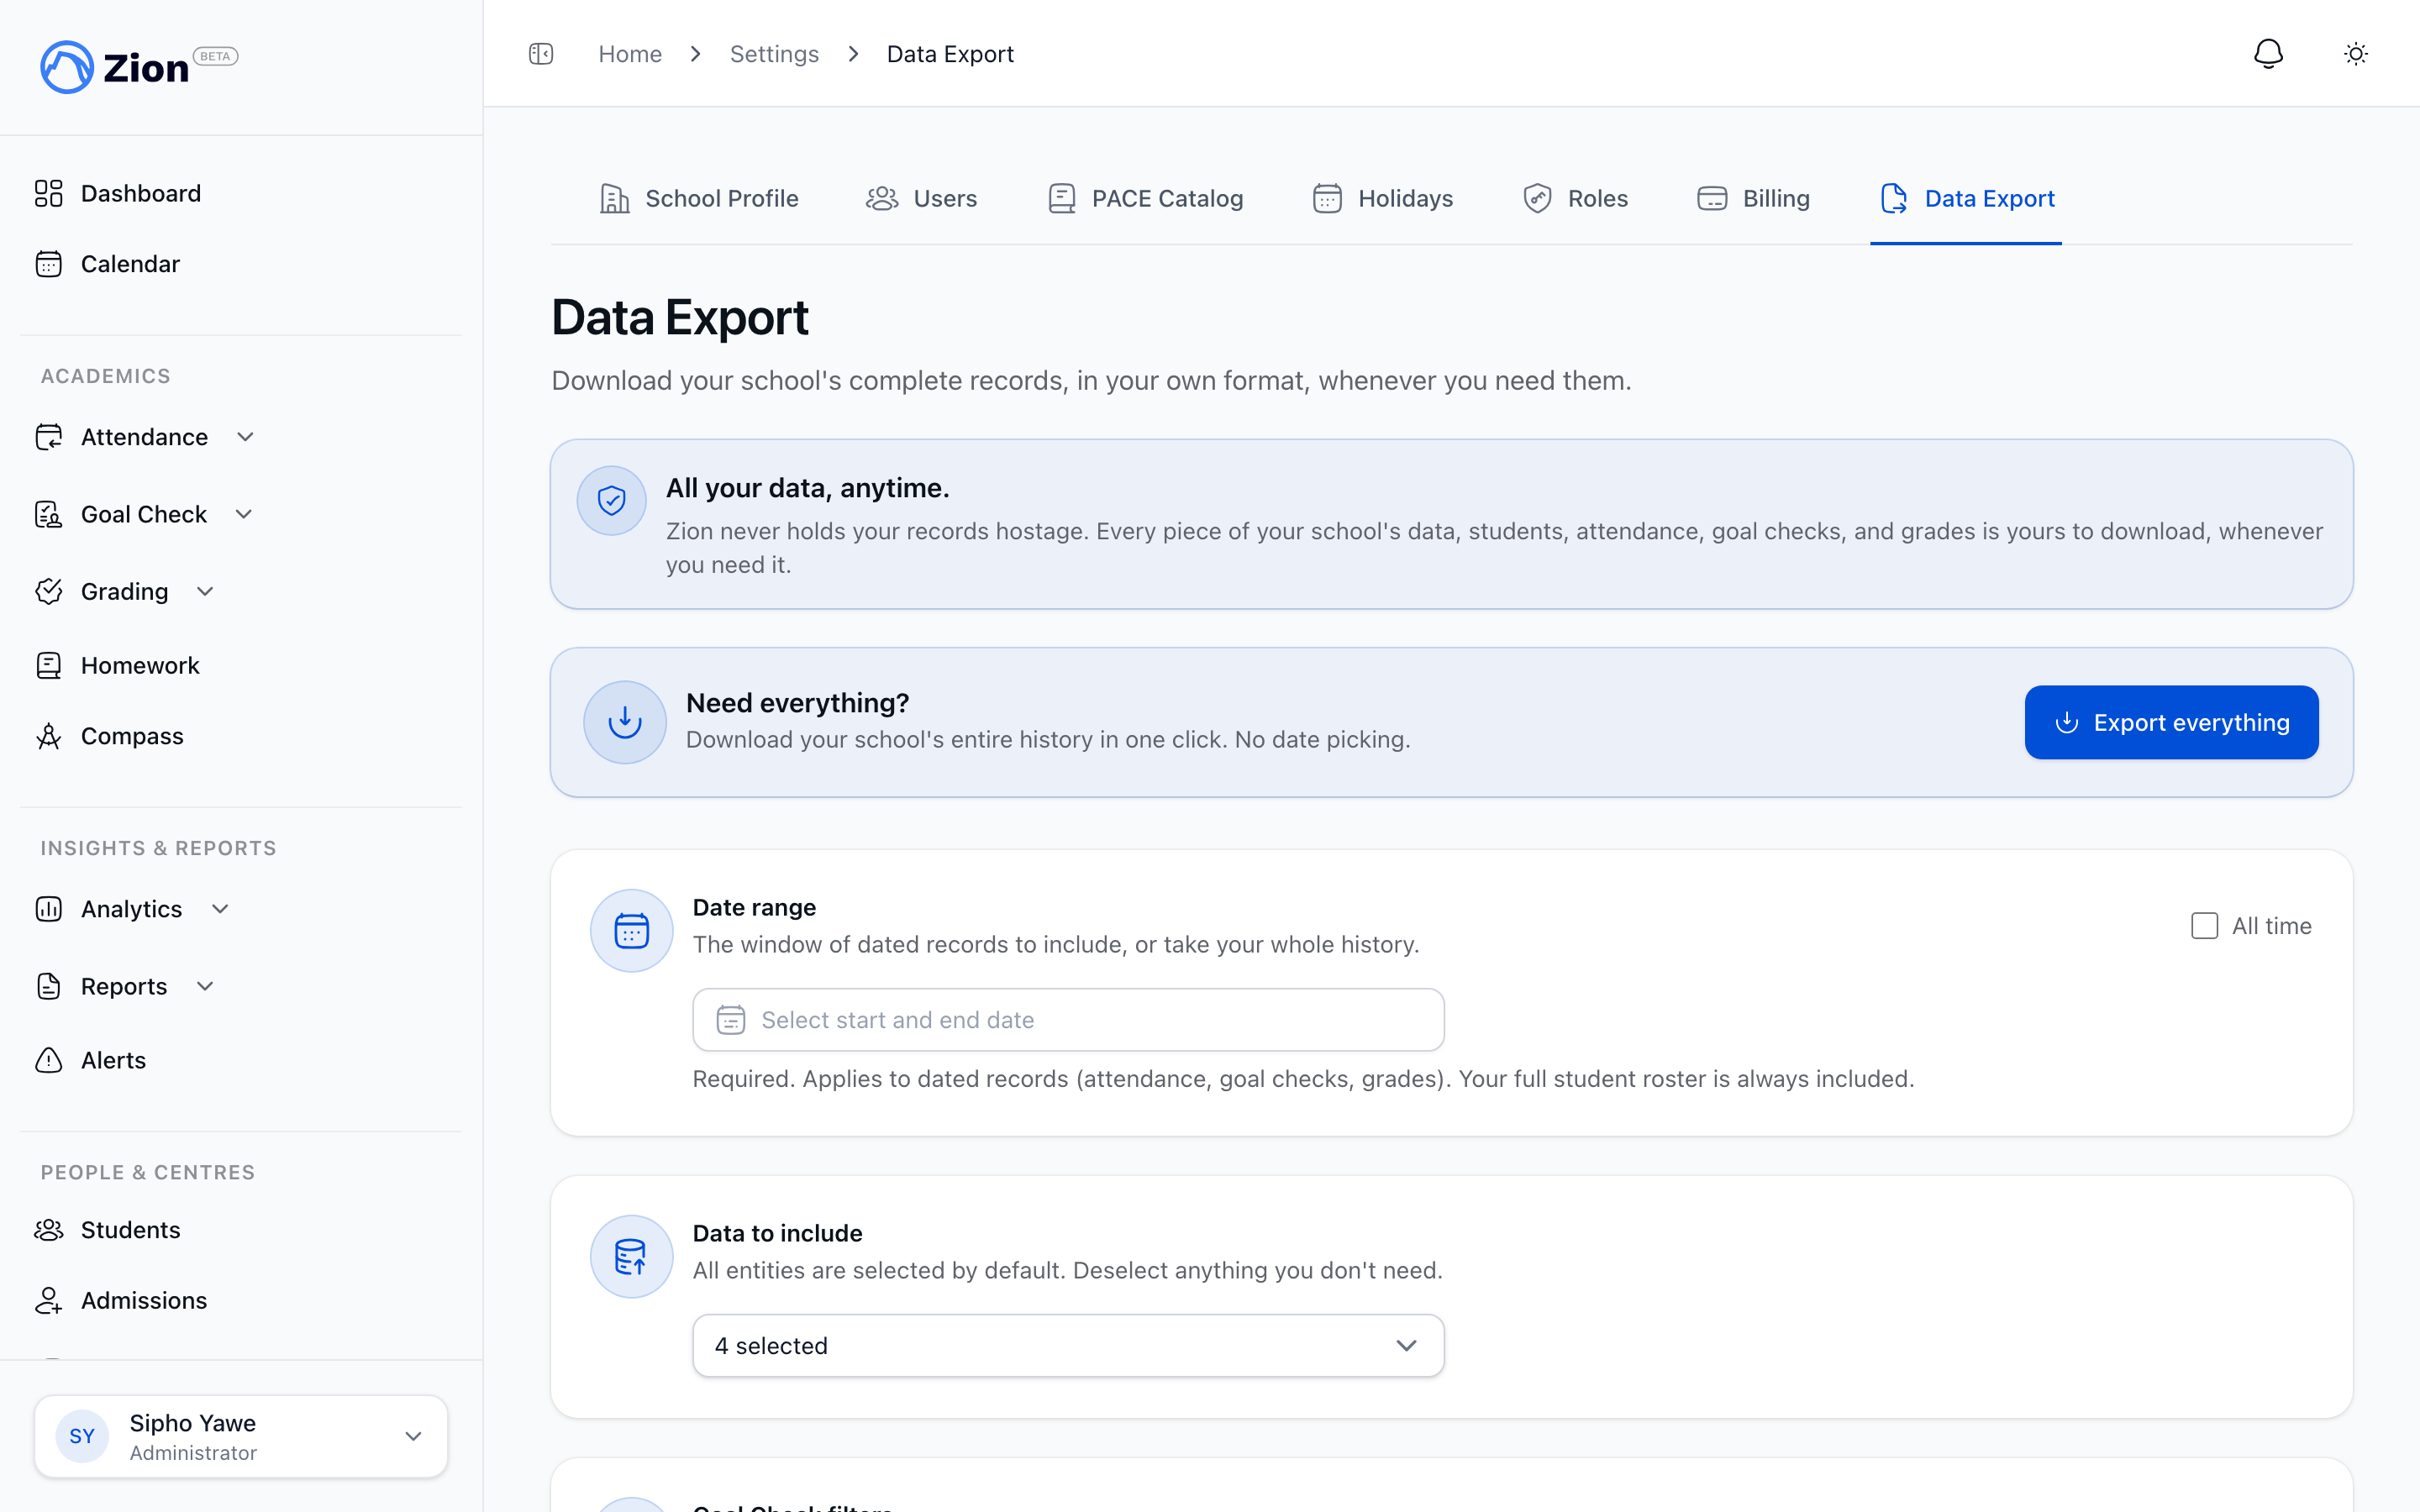Screen dimensions: 2420x1512
Task: Click the Users tab group icon
Action: pos(882,198)
